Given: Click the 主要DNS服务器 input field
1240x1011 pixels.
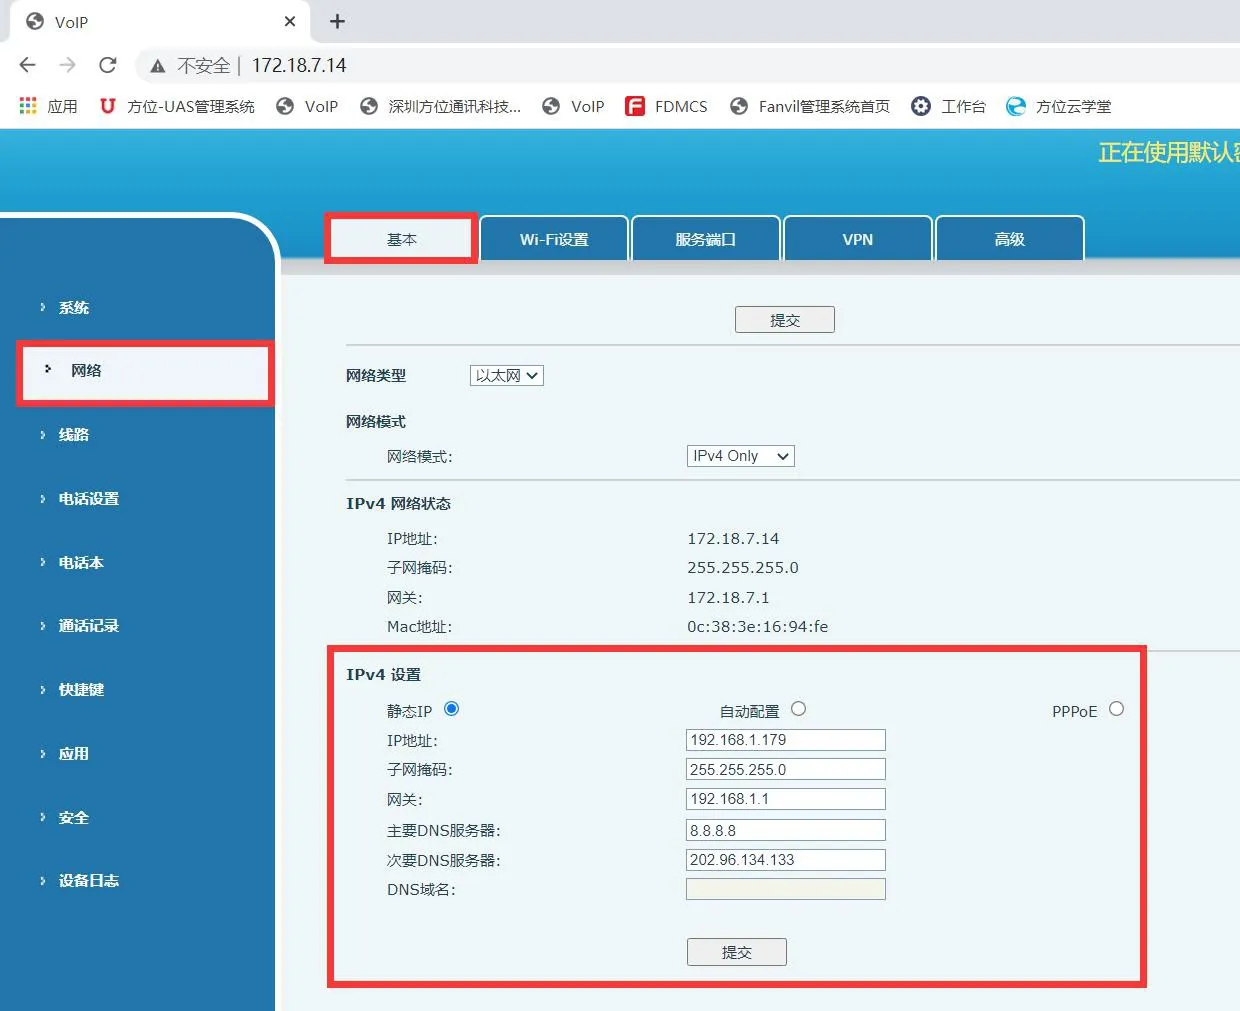Looking at the screenshot, I should click(x=785, y=829).
